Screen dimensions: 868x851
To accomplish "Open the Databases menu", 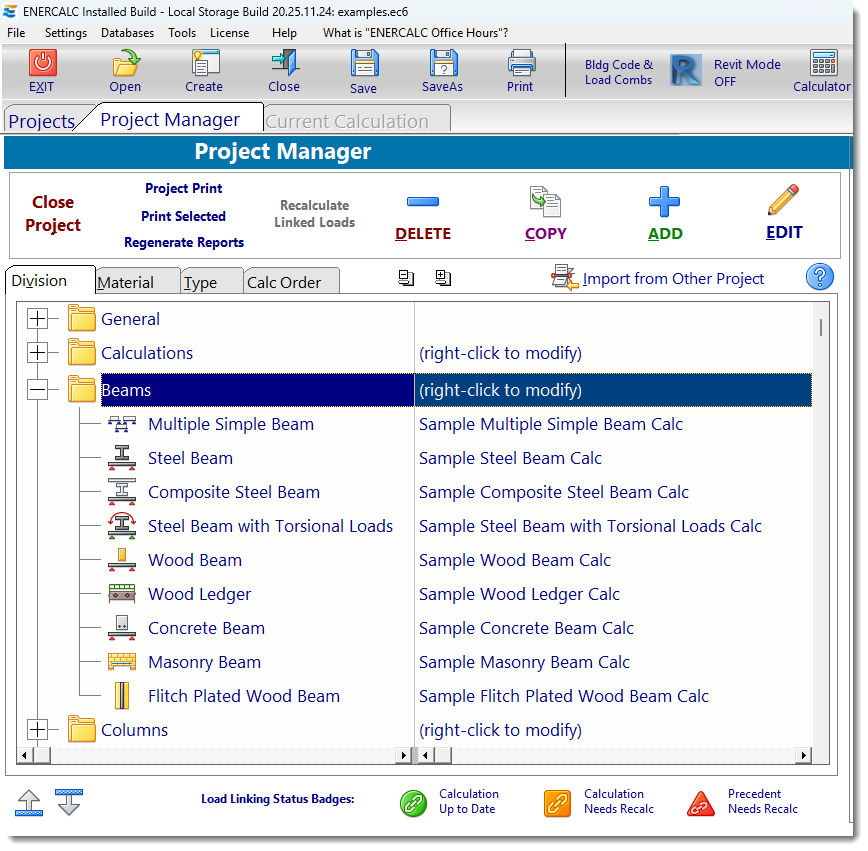I will [127, 32].
